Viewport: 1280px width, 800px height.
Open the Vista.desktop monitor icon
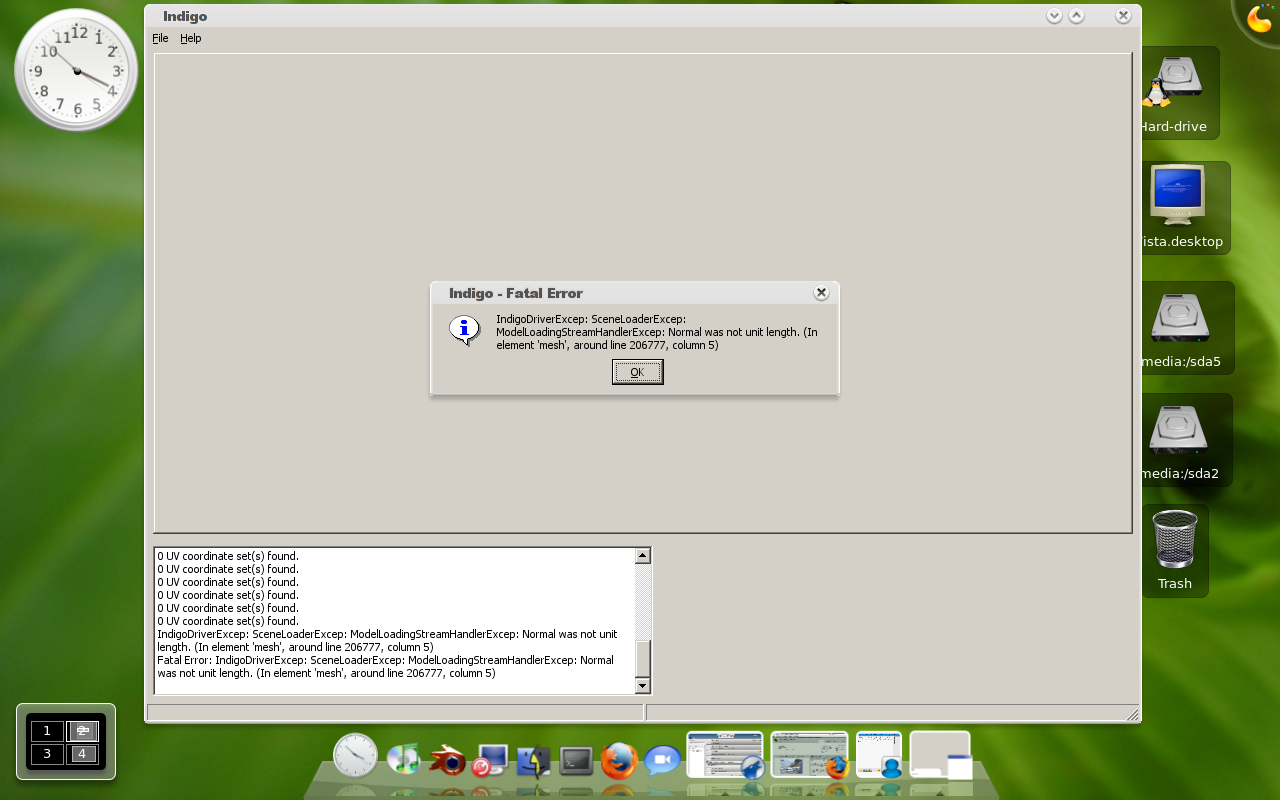pyautogui.click(x=1177, y=195)
